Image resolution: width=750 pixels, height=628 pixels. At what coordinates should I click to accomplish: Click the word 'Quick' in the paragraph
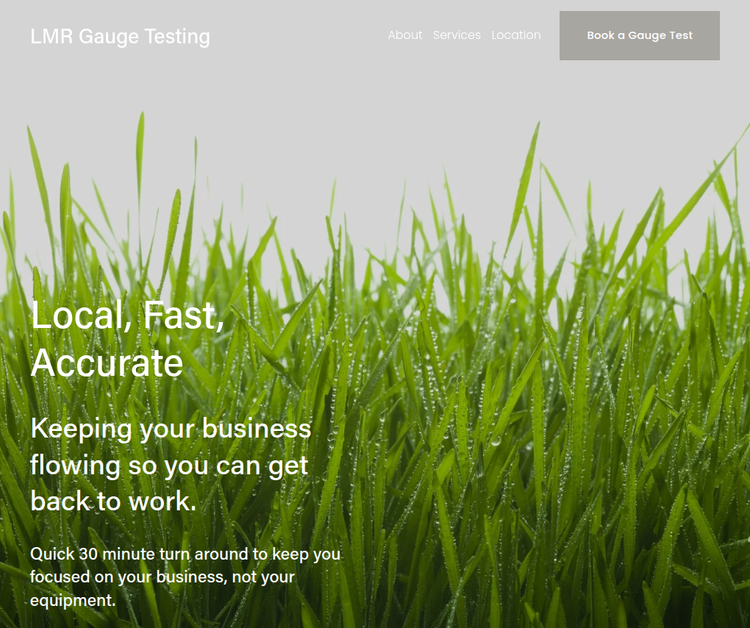coord(52,554)
